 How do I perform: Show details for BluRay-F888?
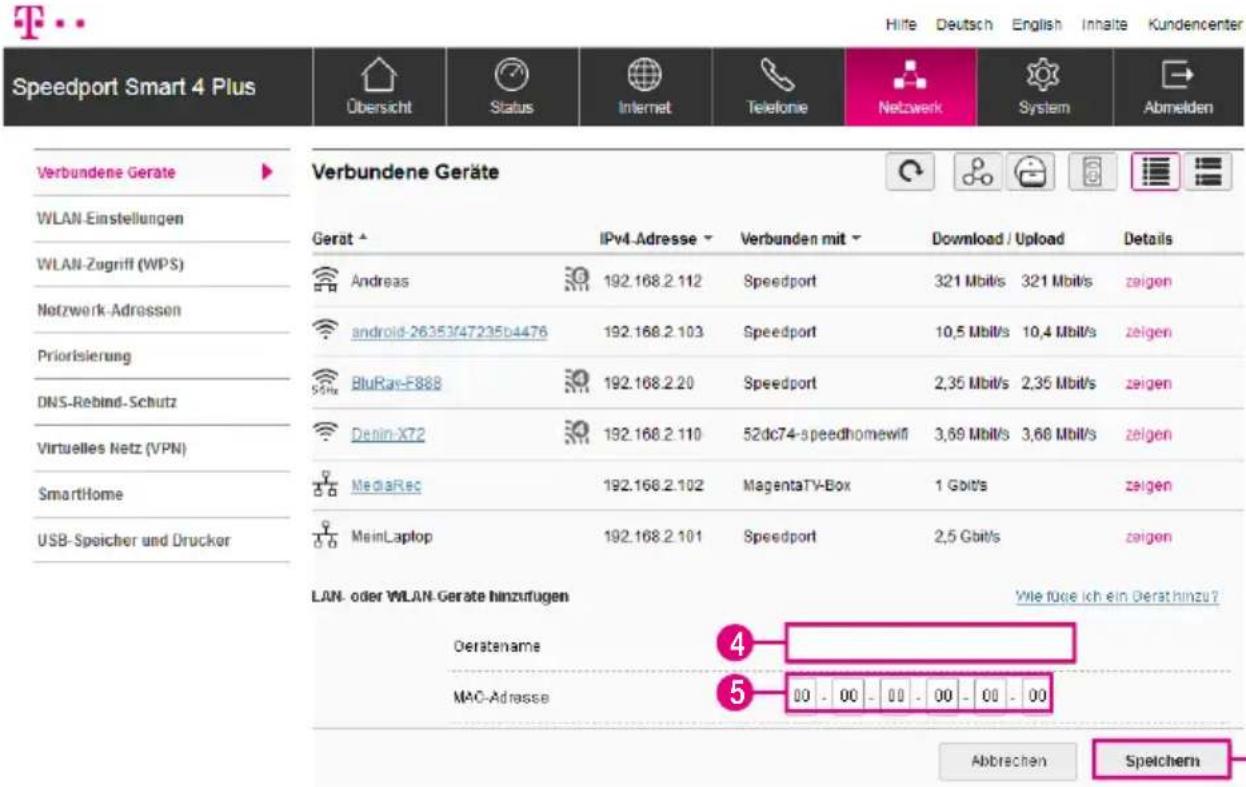[x=1148, y=384]
